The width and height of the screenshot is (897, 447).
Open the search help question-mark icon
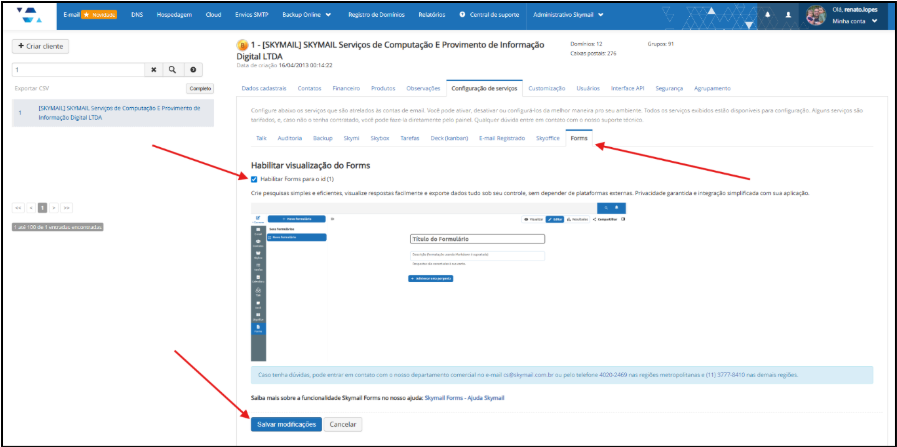coord(192,70)
